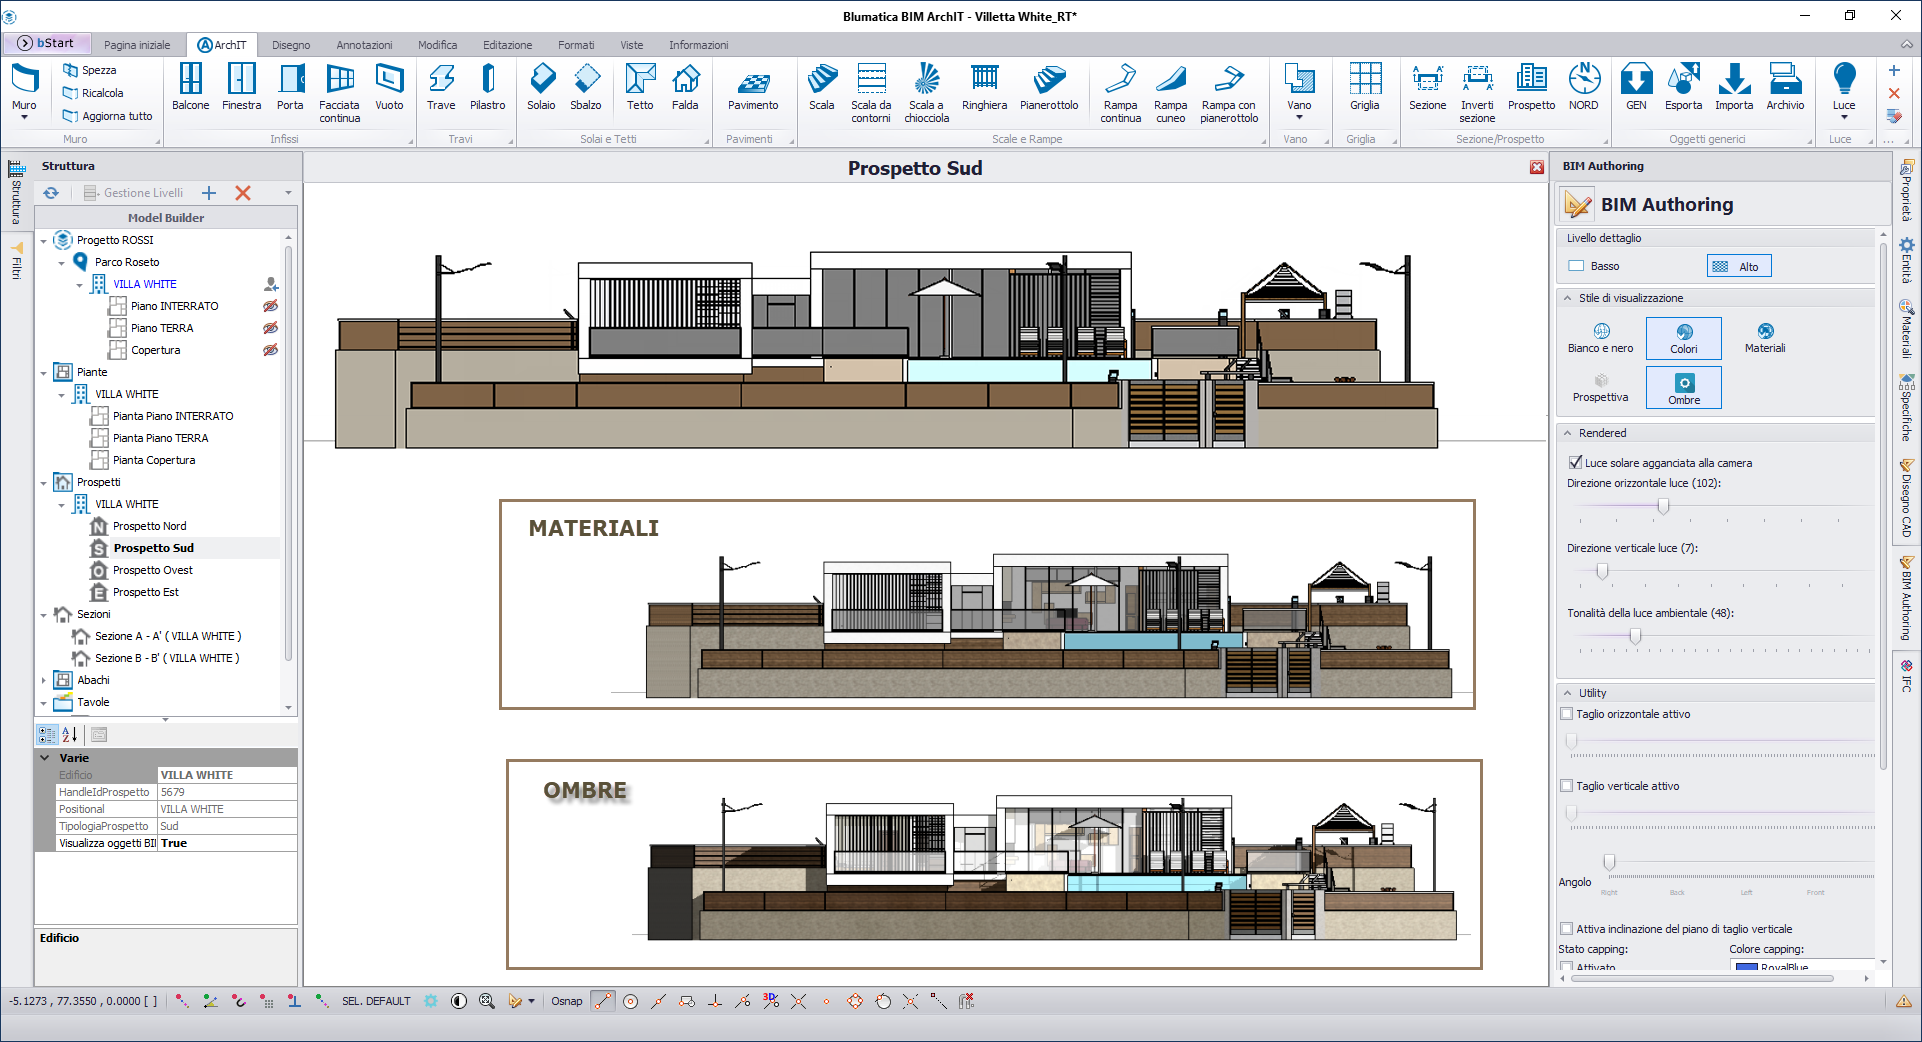
Task: Switch to the Viste ribbon tab
Action: click(631, 45)
